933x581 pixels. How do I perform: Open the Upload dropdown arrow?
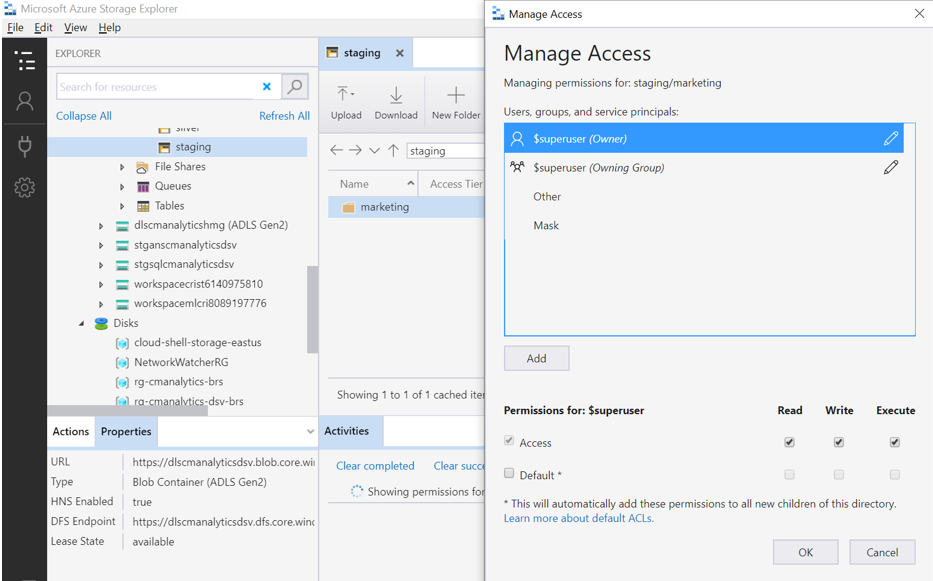click(x=352, y=94)
